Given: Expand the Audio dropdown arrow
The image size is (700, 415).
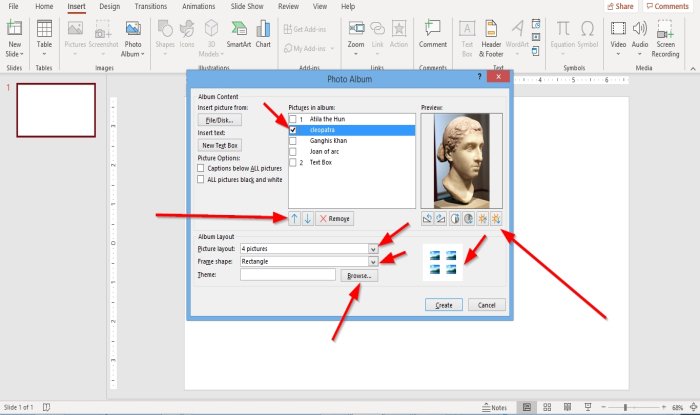Looking at the screenshot, I should pos(640,54).
